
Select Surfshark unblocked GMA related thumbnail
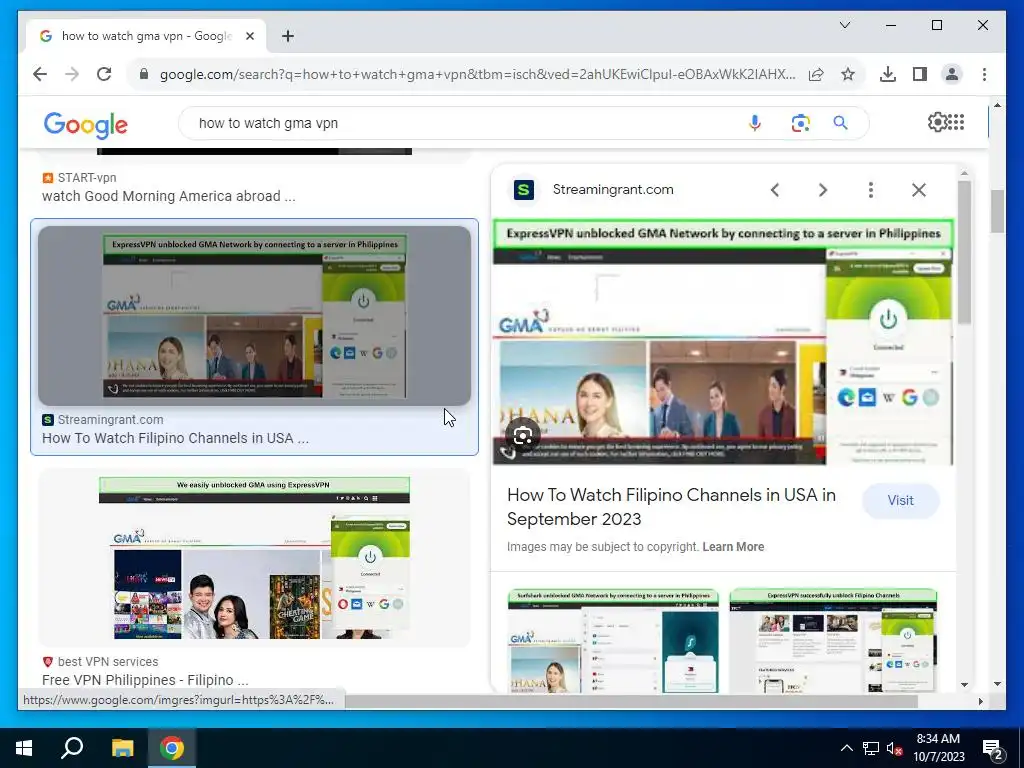point(613,641)
